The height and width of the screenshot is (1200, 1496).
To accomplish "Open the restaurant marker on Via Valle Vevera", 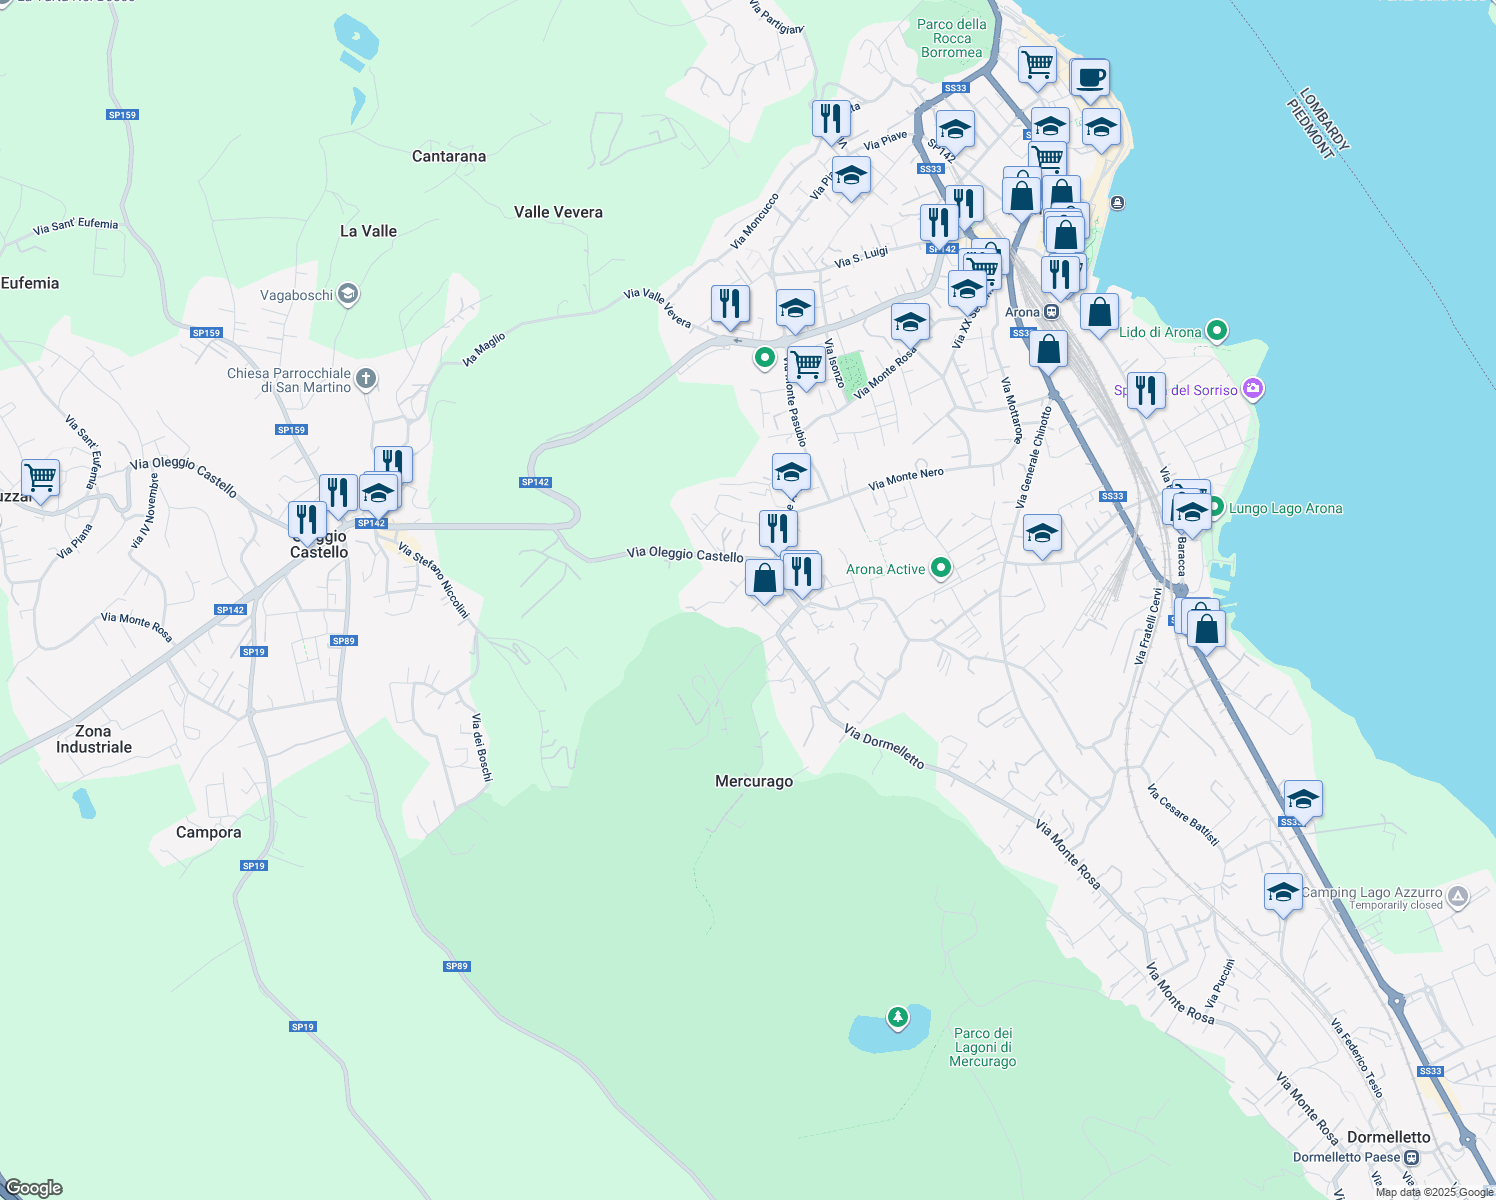I will pyautogui.click(x=730, y=300).
